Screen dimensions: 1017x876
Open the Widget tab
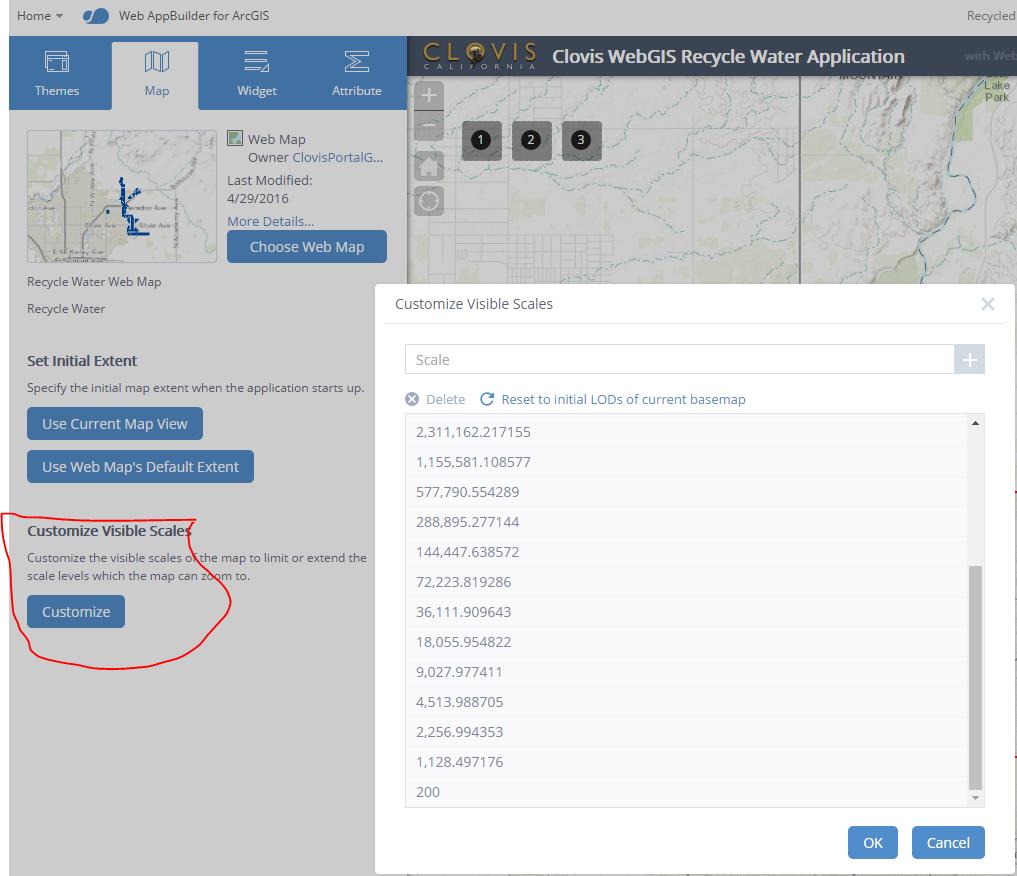pos(257,73)
